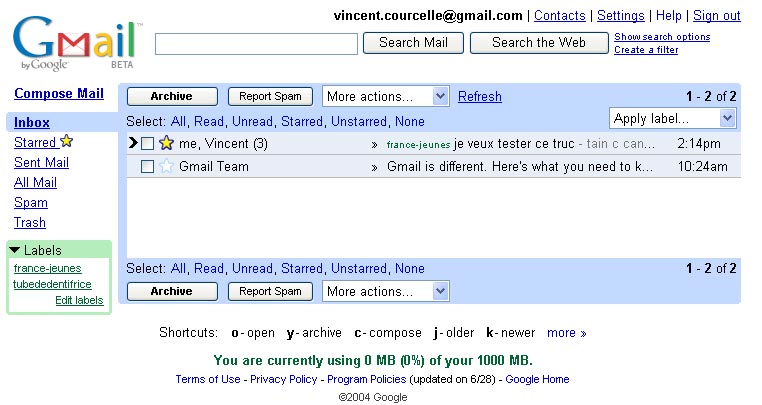Open the Trash folder

pyautogui.click(x=30, y=223)
